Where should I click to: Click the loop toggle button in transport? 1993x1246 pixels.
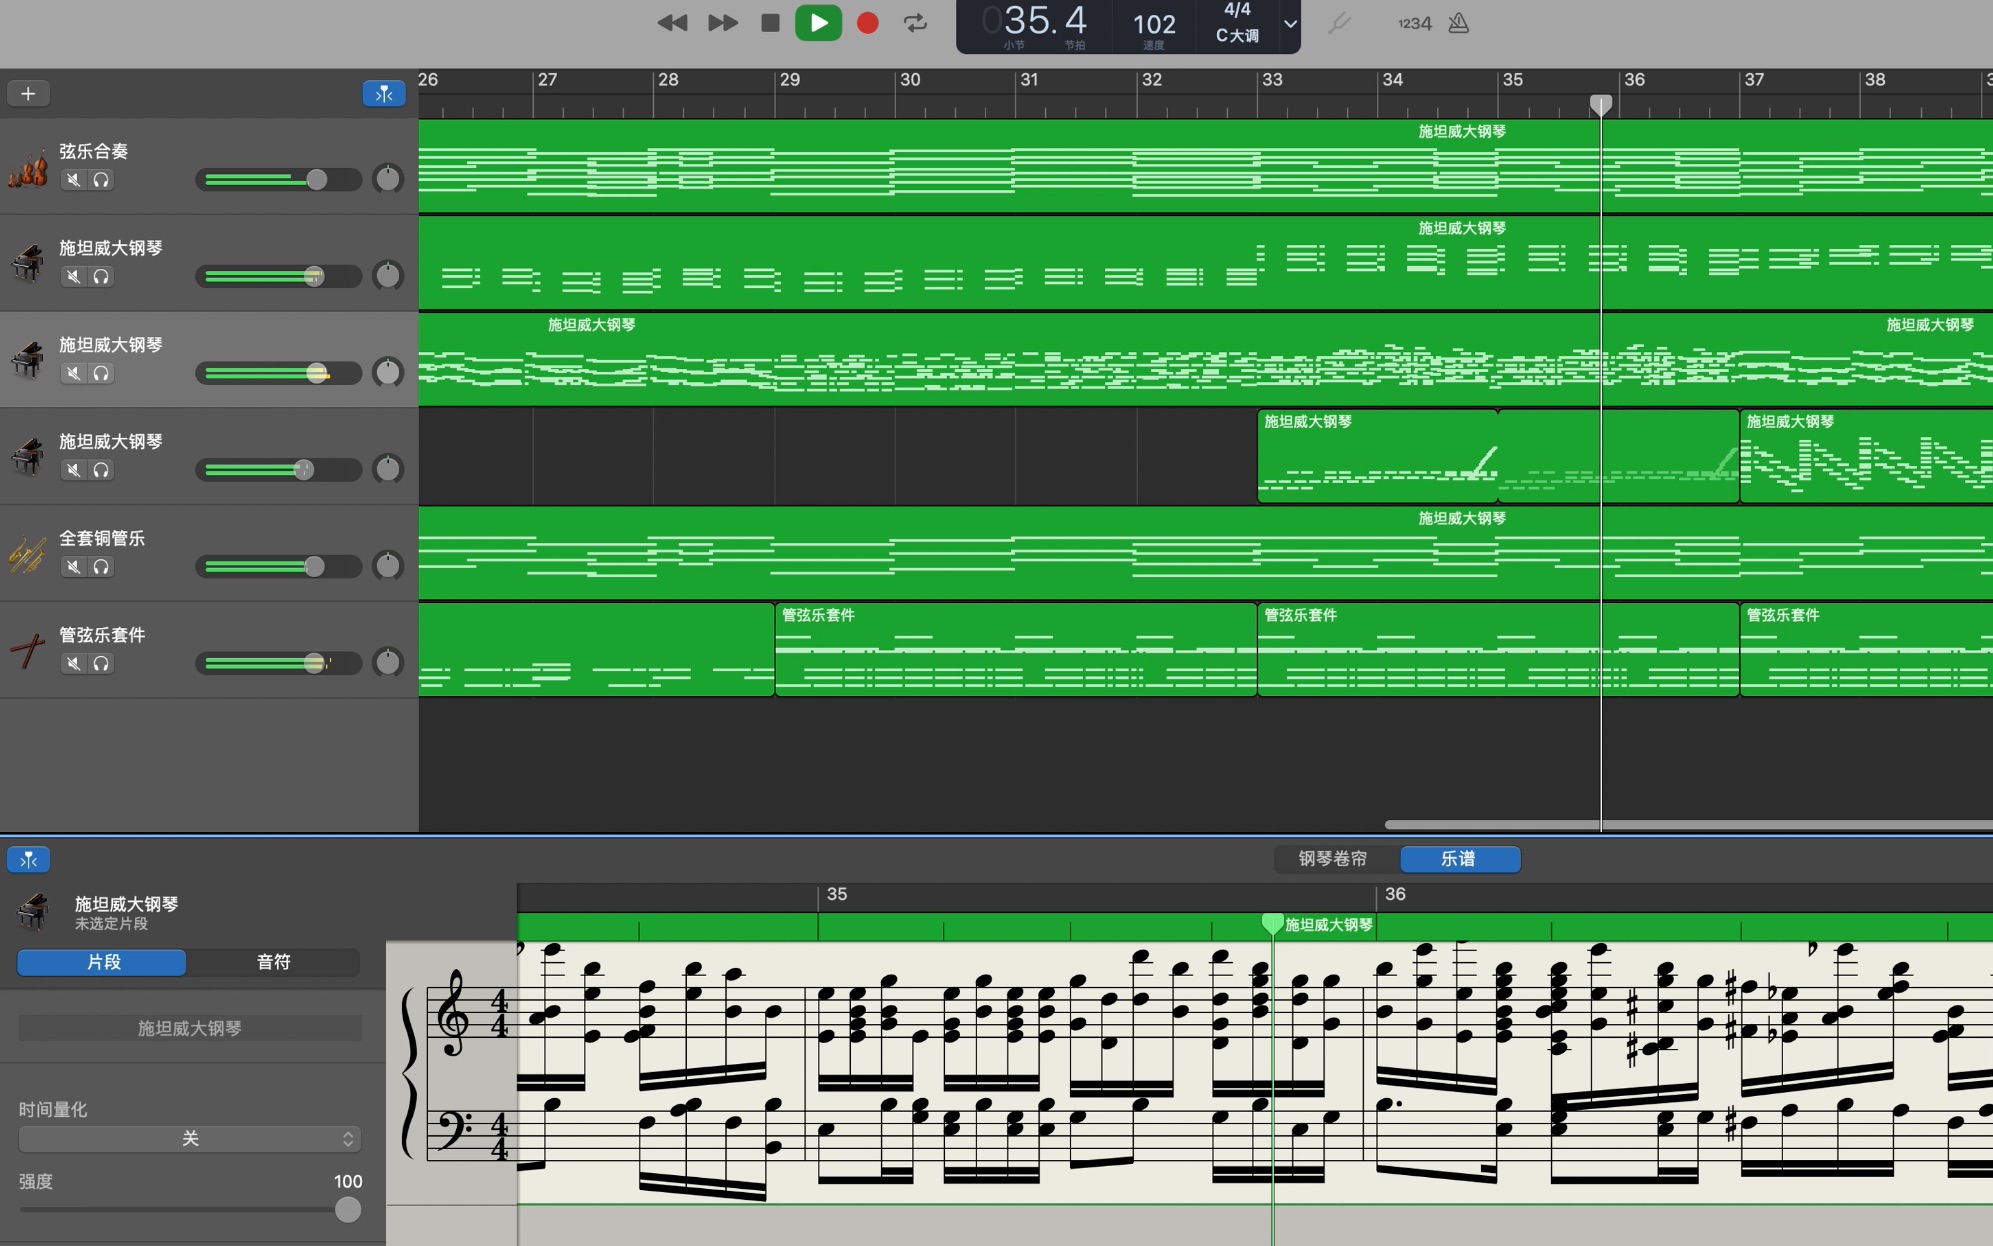[x=913, y=23]
